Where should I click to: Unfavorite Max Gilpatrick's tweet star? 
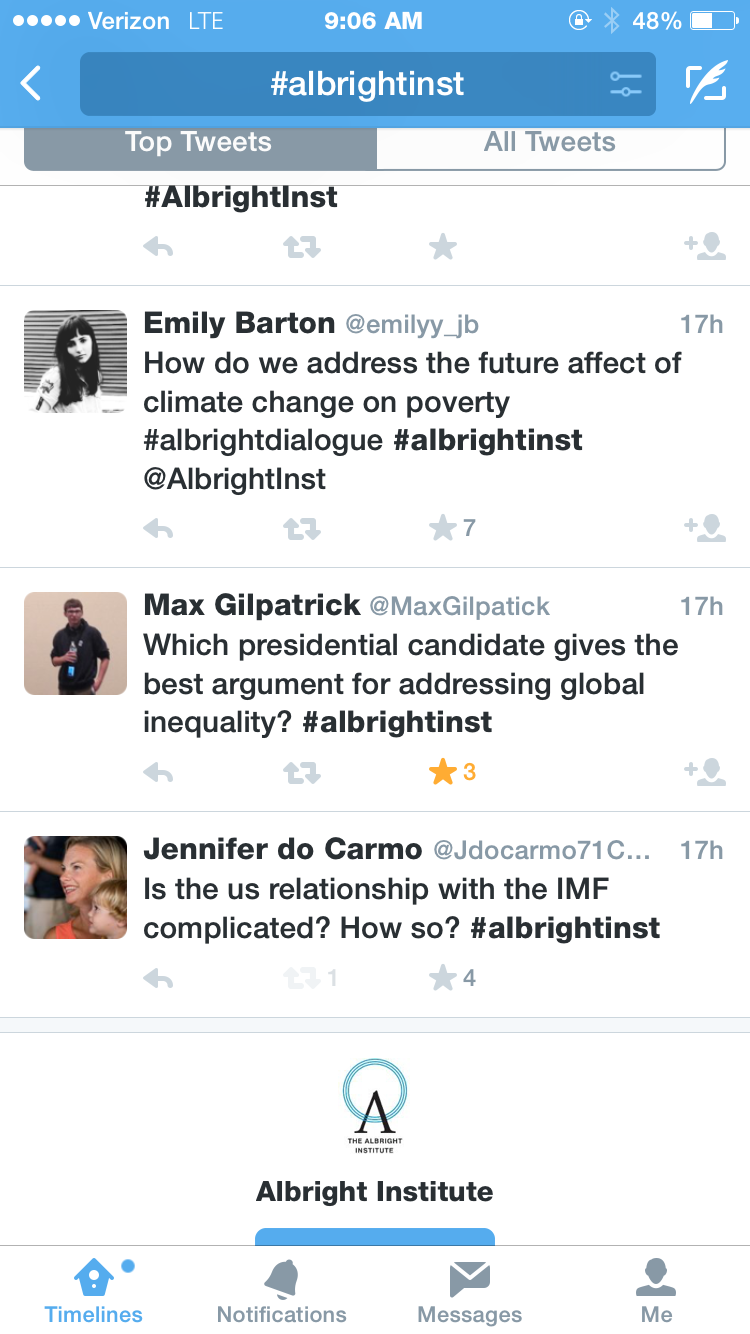click(x=443, y=772)
